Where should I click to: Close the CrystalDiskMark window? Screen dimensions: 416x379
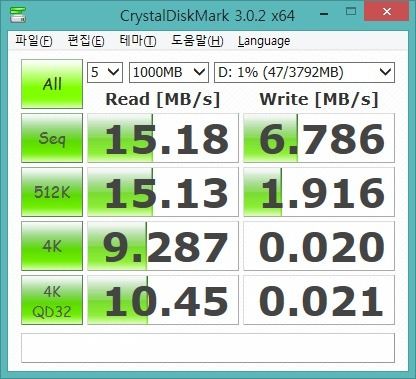387,11
